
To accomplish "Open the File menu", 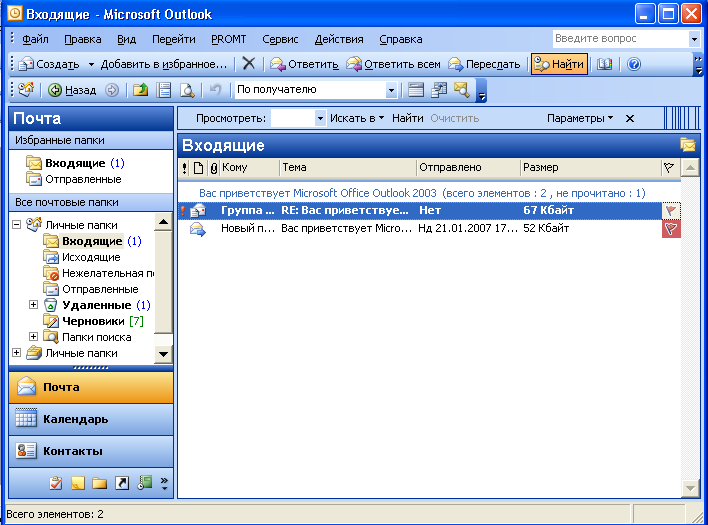I will coord(35,39).
